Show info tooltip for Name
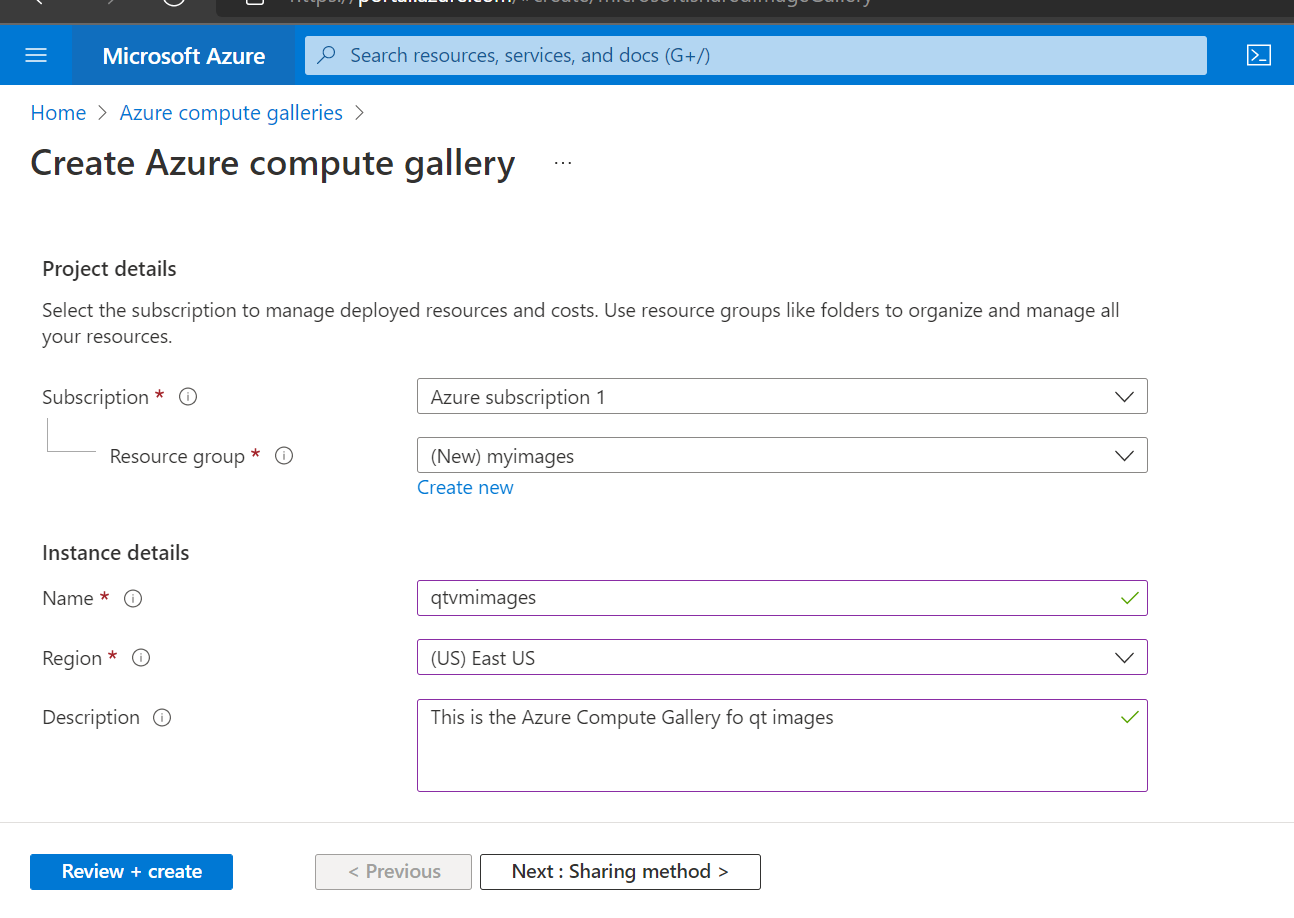 [x=133, y=599]
